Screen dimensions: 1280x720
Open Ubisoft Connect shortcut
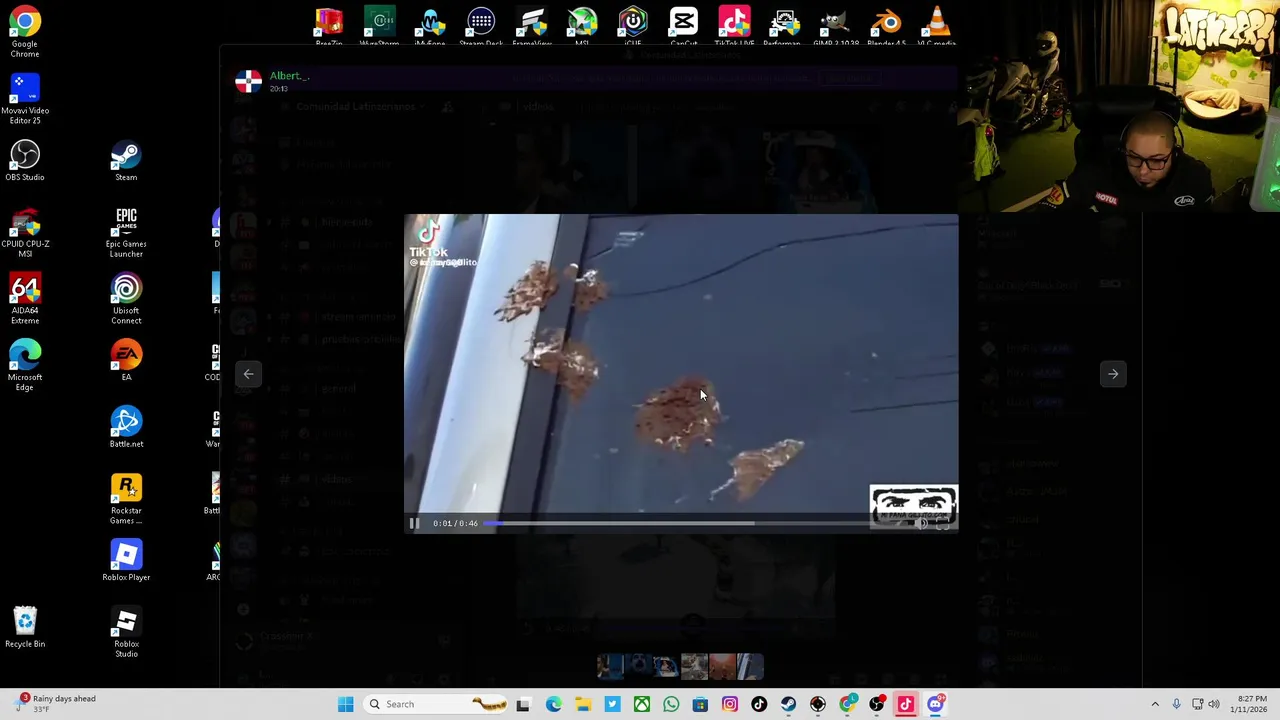pos(126,298)
